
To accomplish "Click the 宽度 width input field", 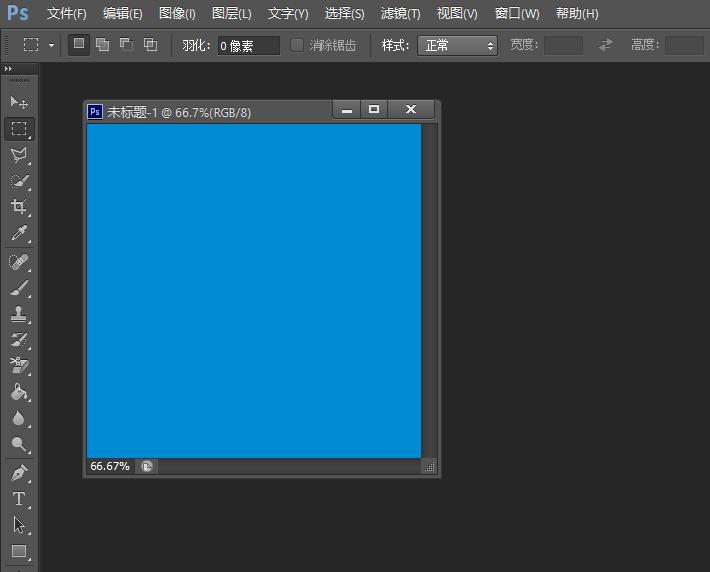I will tap(563, 45).
